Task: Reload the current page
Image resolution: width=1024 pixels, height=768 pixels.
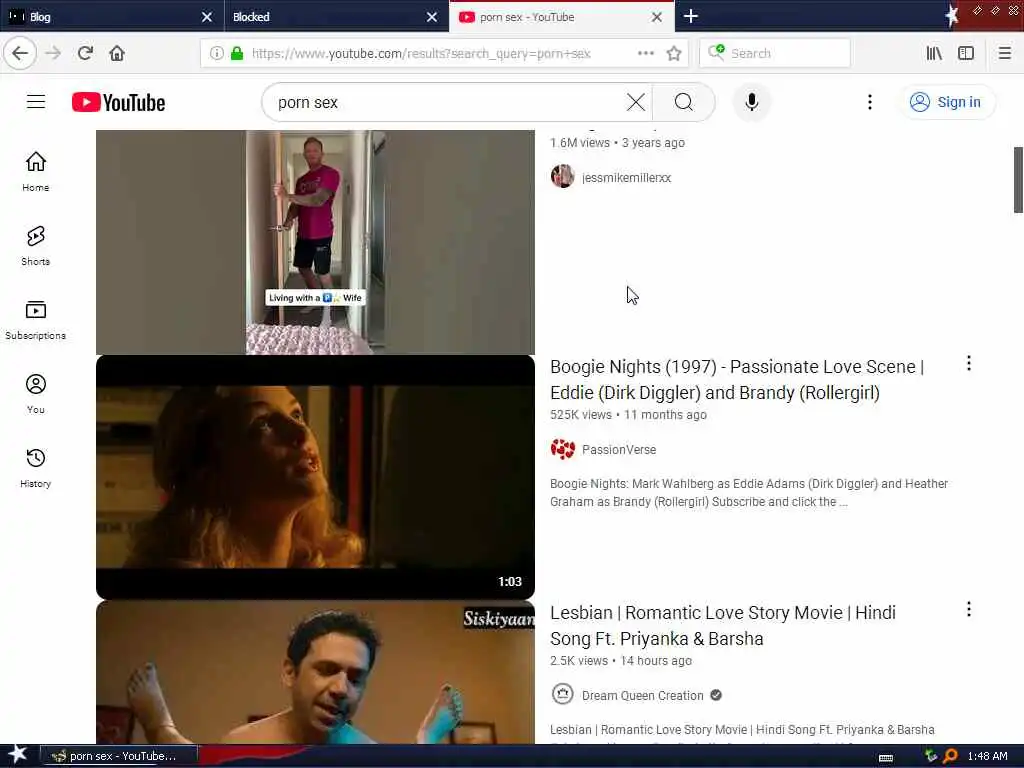Action: tap(85, 53)
